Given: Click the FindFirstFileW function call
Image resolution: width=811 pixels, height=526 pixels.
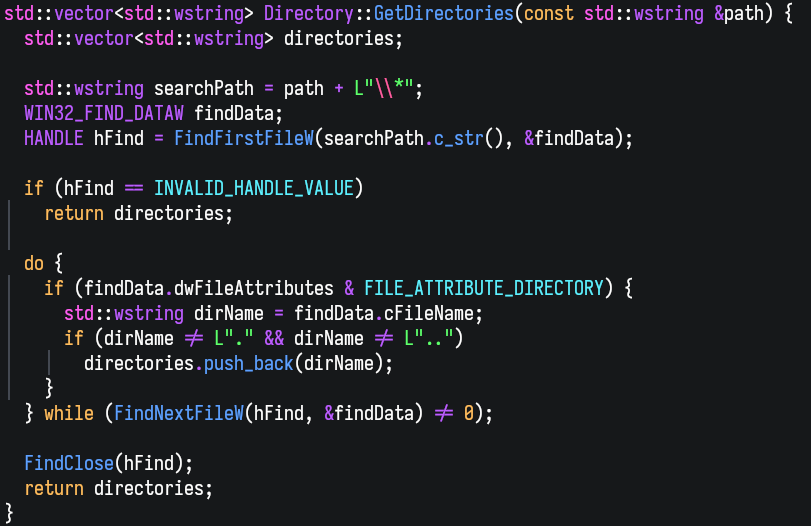Looking at the screenshot, I should (244, 138).
